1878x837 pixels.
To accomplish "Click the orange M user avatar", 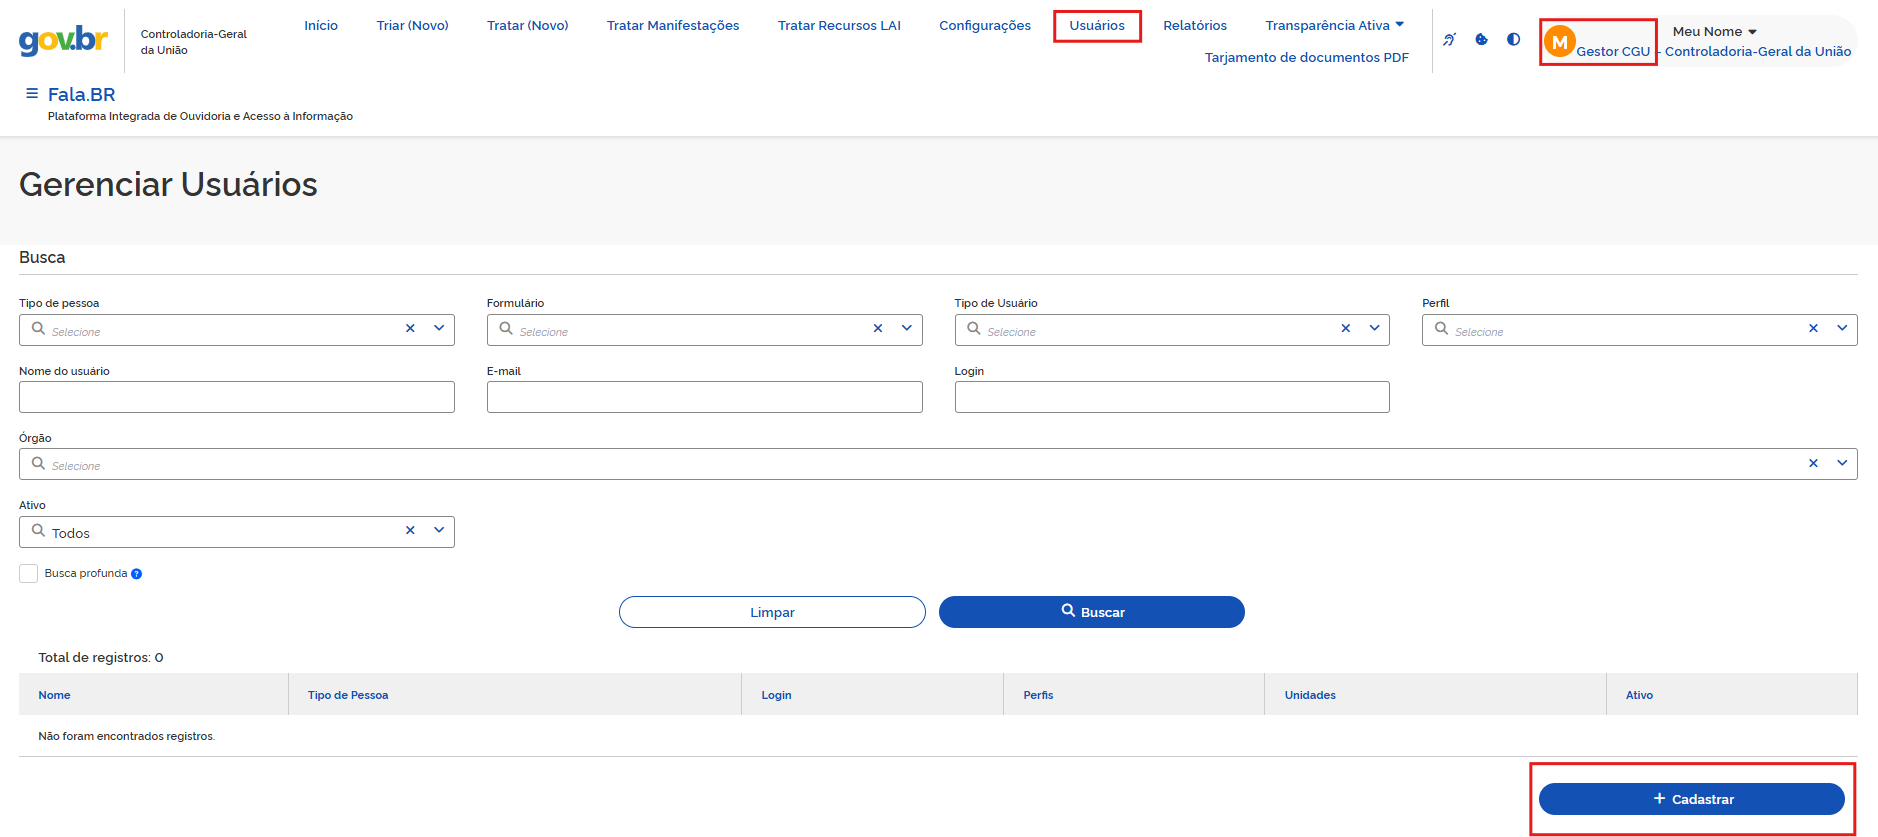I will coord(1559,42).
